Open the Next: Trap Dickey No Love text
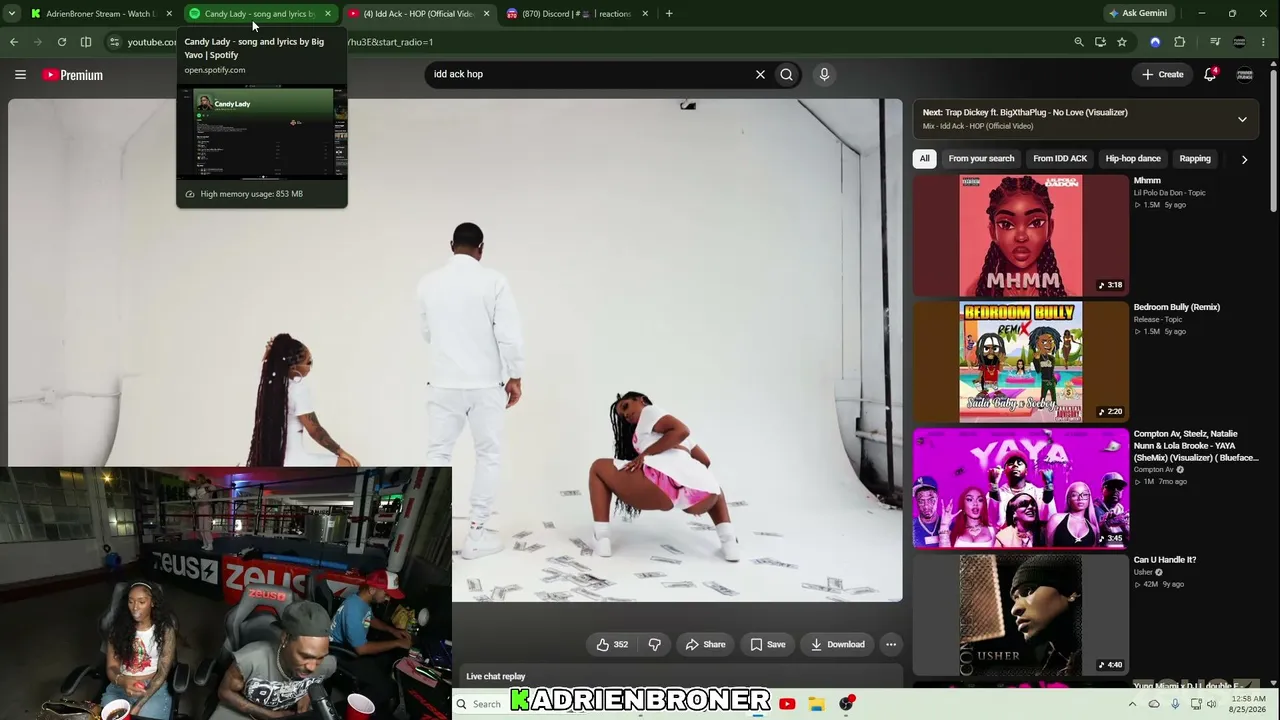This screenshot has height=720, width=1280. click(1025, 112)
